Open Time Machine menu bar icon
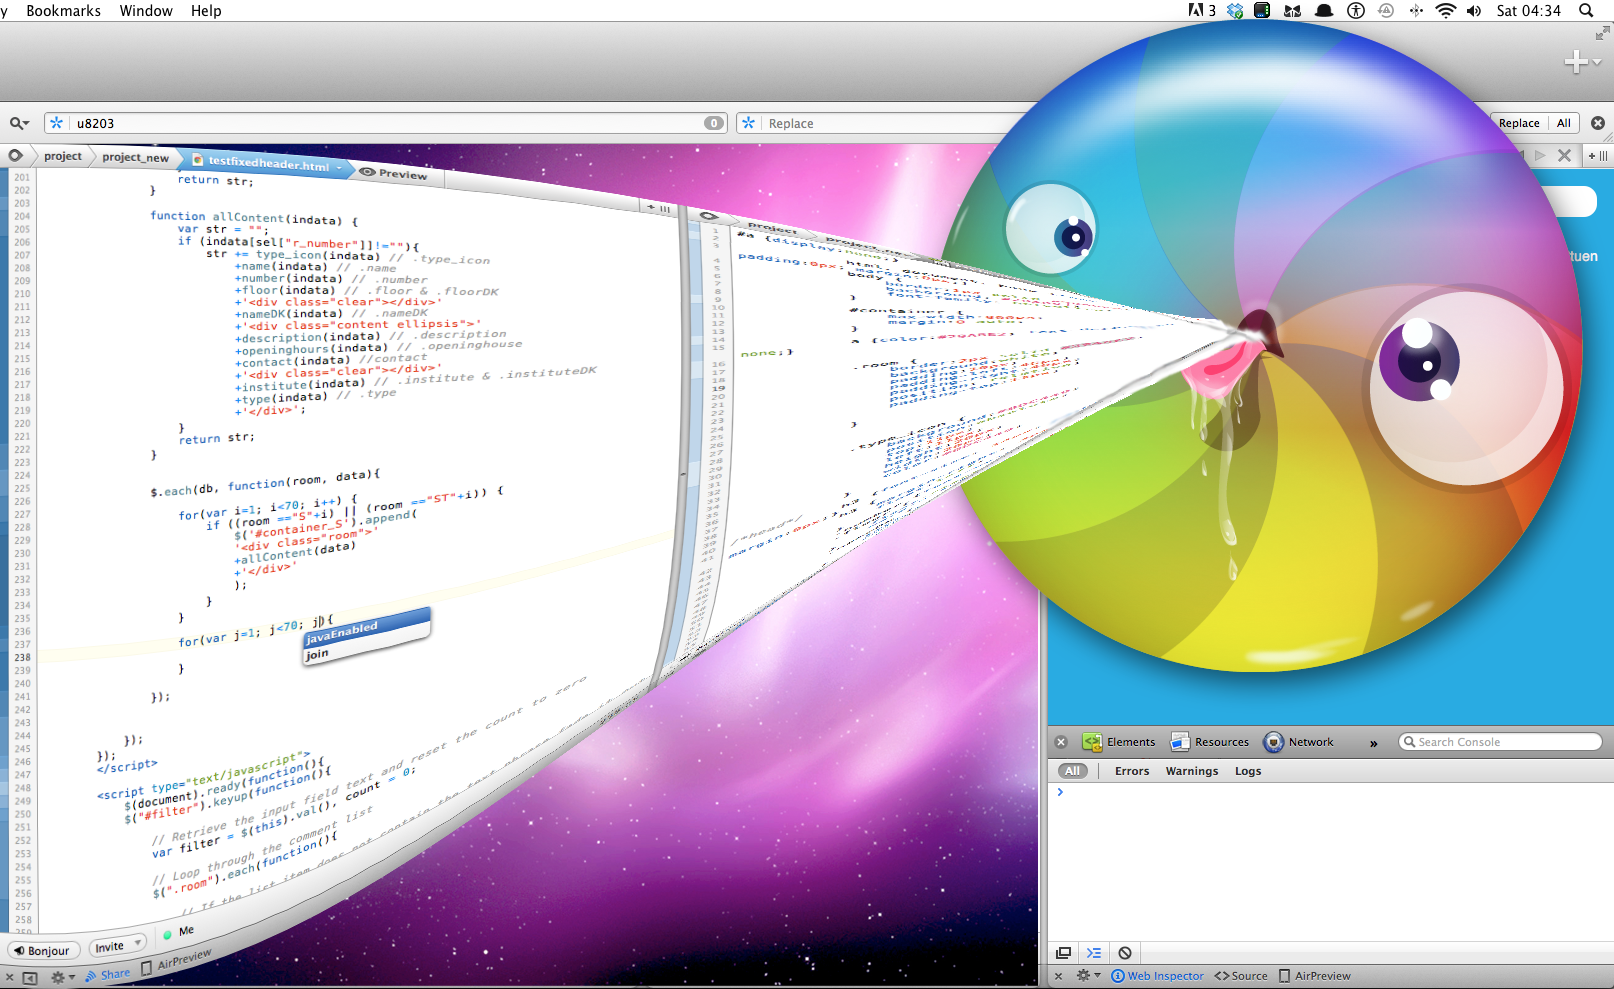Screen dimensions: 1614x989 [x=1386, y=11]
